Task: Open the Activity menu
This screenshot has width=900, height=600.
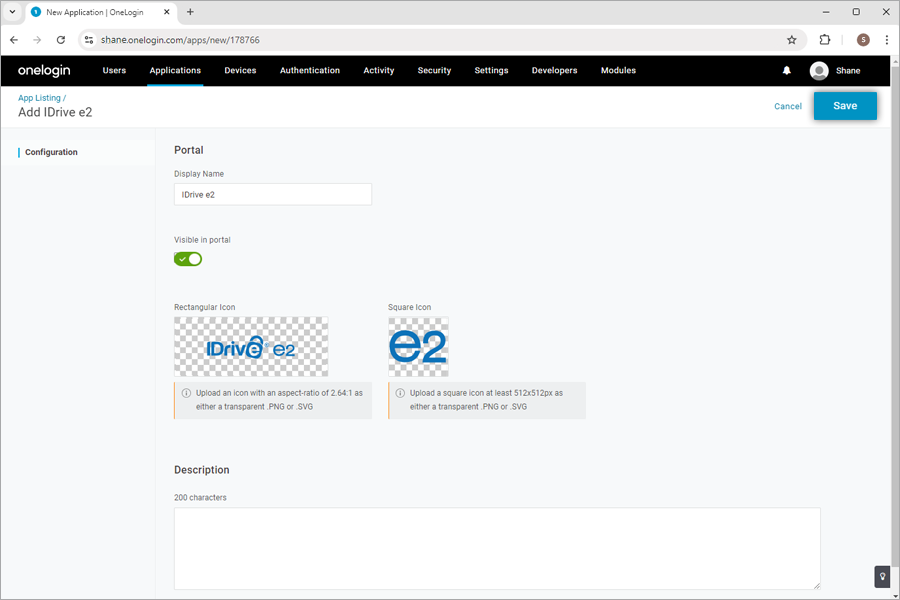Action: tap(379, 71)
